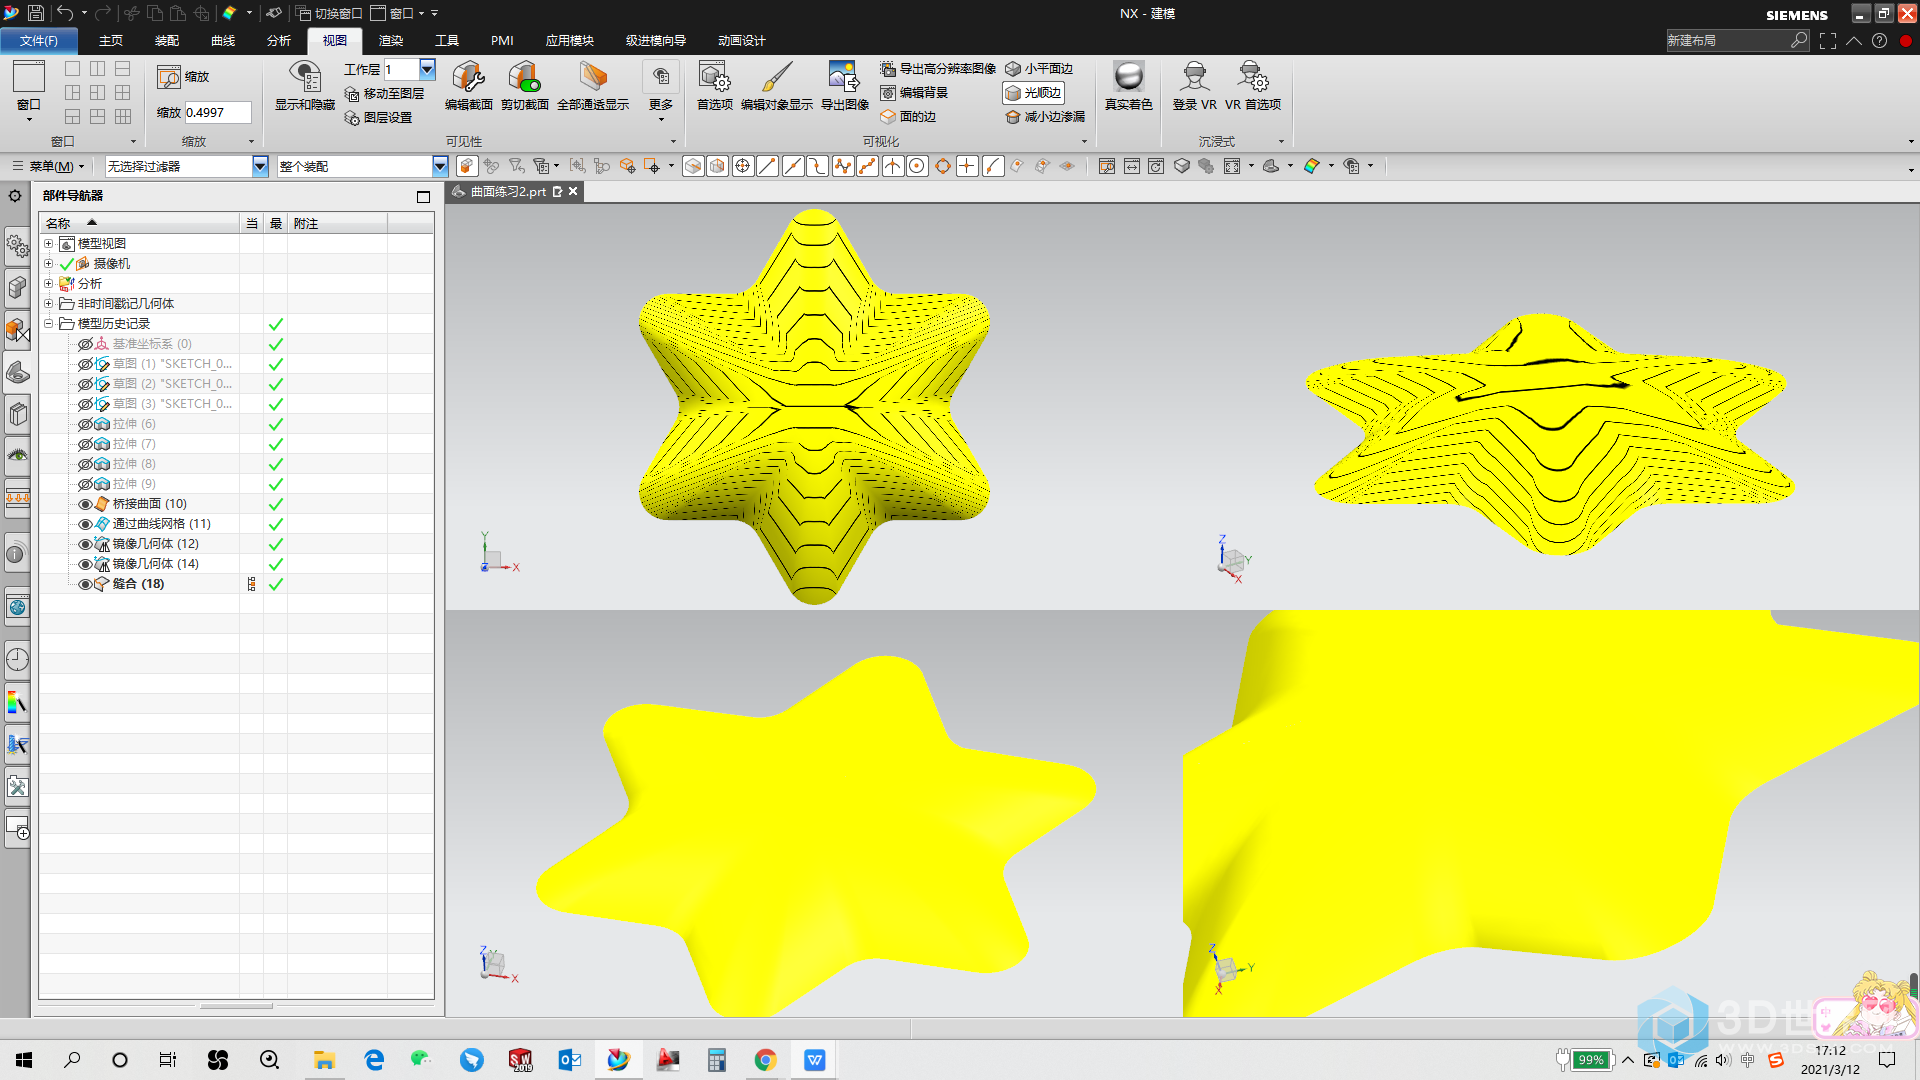The height and width of the screenshot is (1080, 1920).
Task: Expand the 模型历史记录 tree node
Action: tap(47, 323)
